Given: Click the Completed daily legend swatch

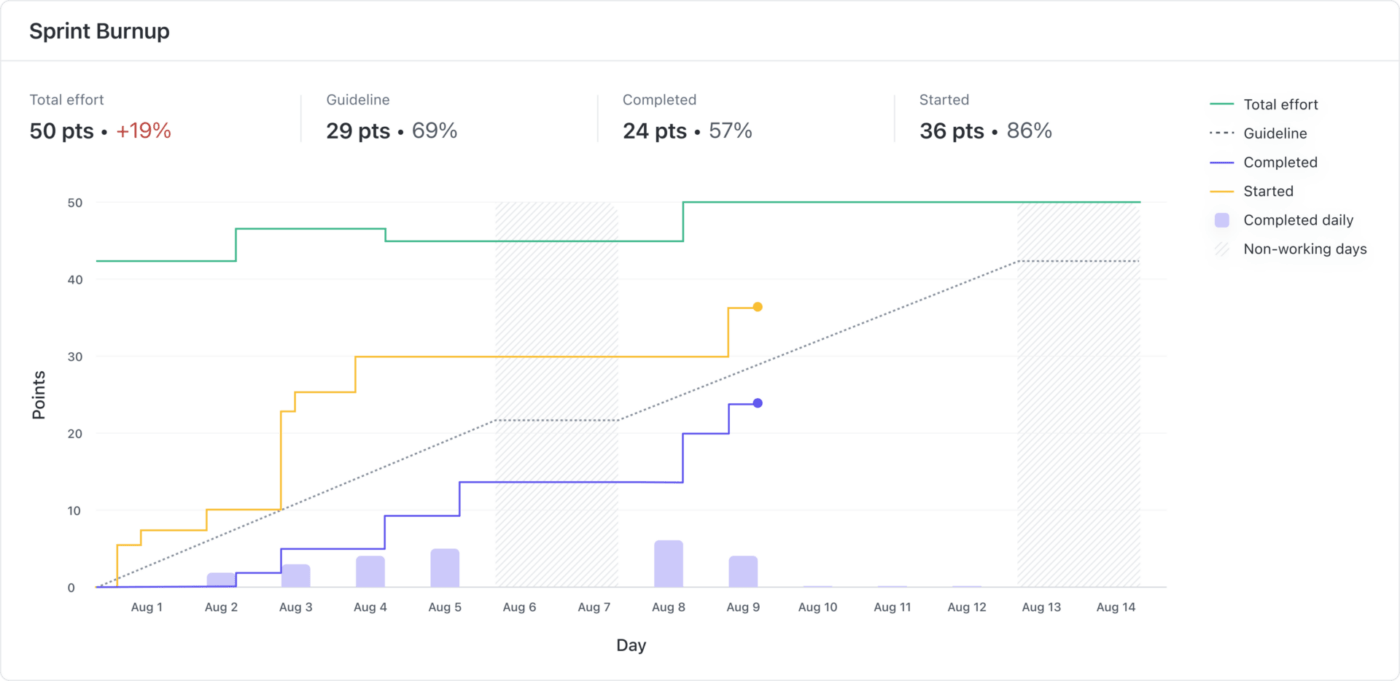Looking at the screenshot, I should 1222,220.
